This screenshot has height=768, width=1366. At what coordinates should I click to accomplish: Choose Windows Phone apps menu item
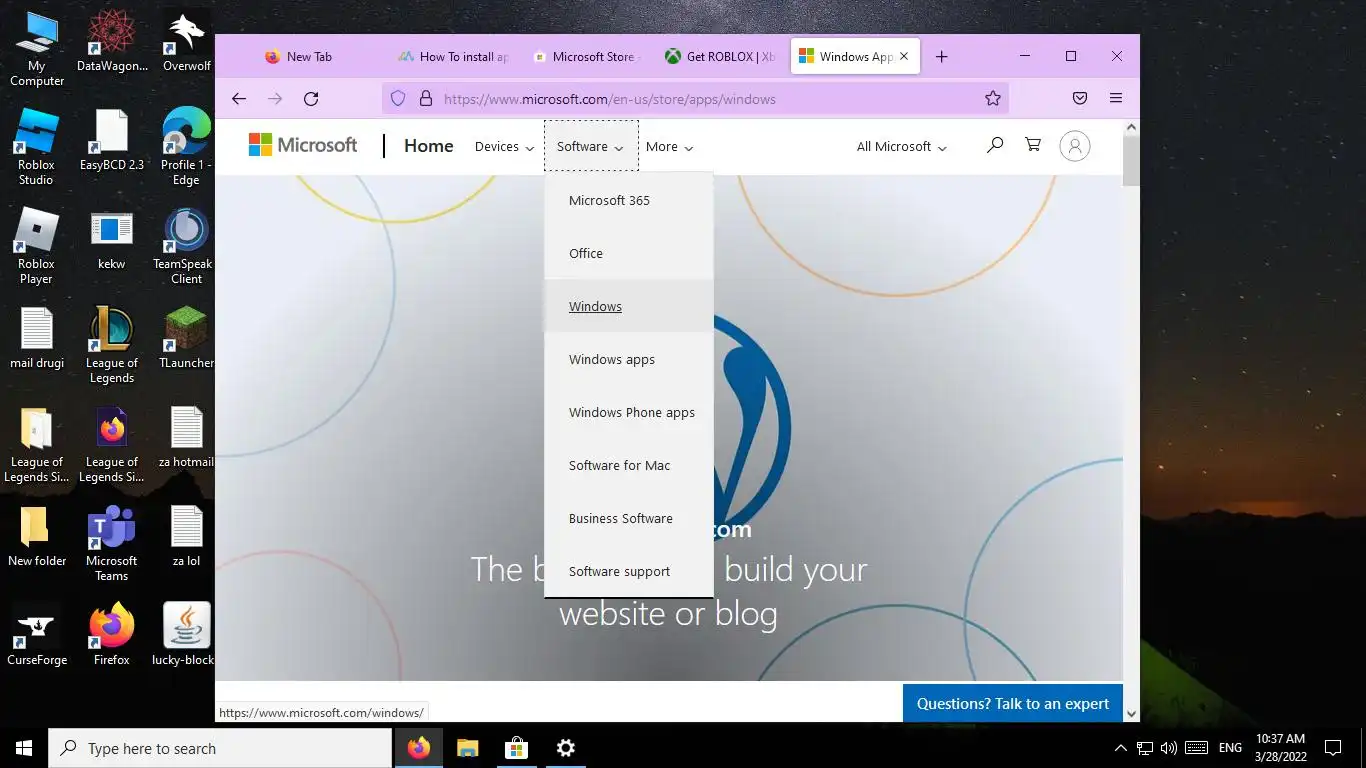point(629,412)
